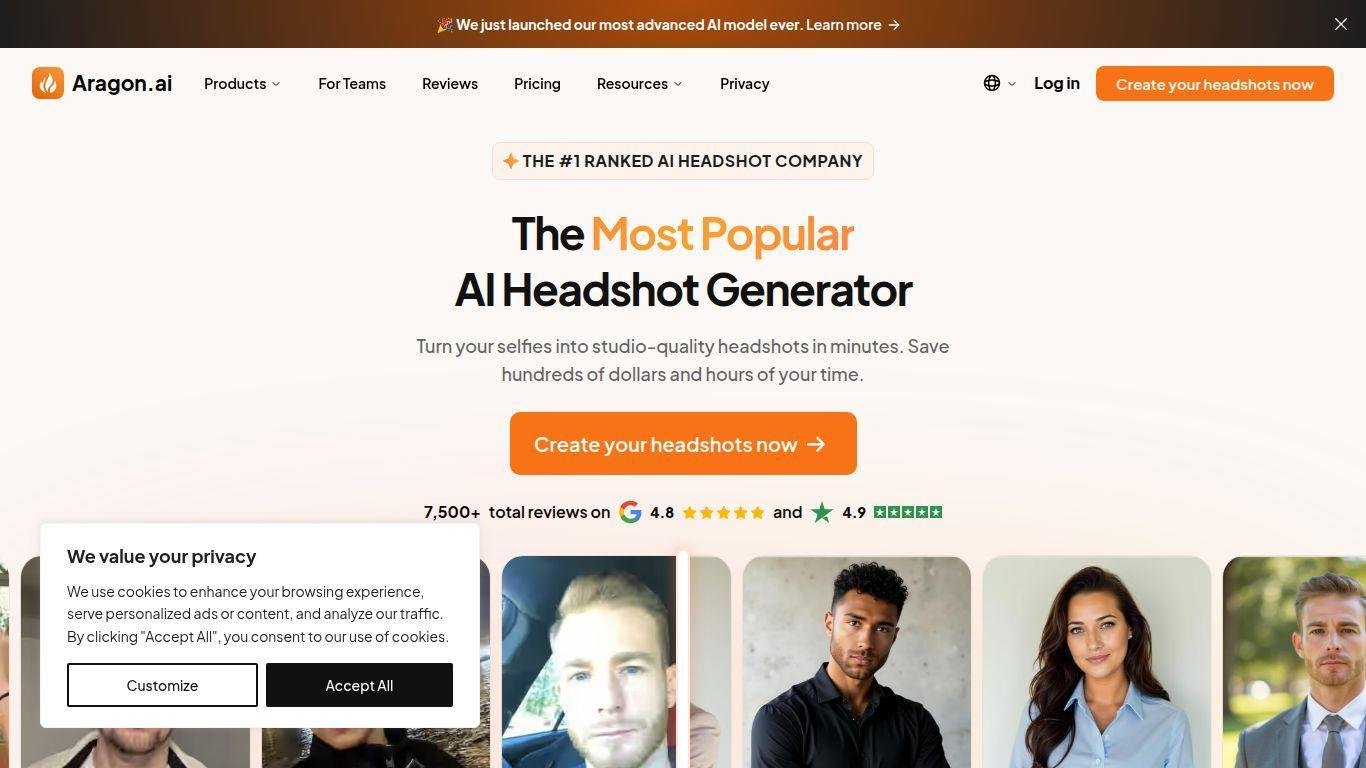Click the sparkle icon in #1 ranked badge
Screen dimensions: 1366x768
point(510,161)
